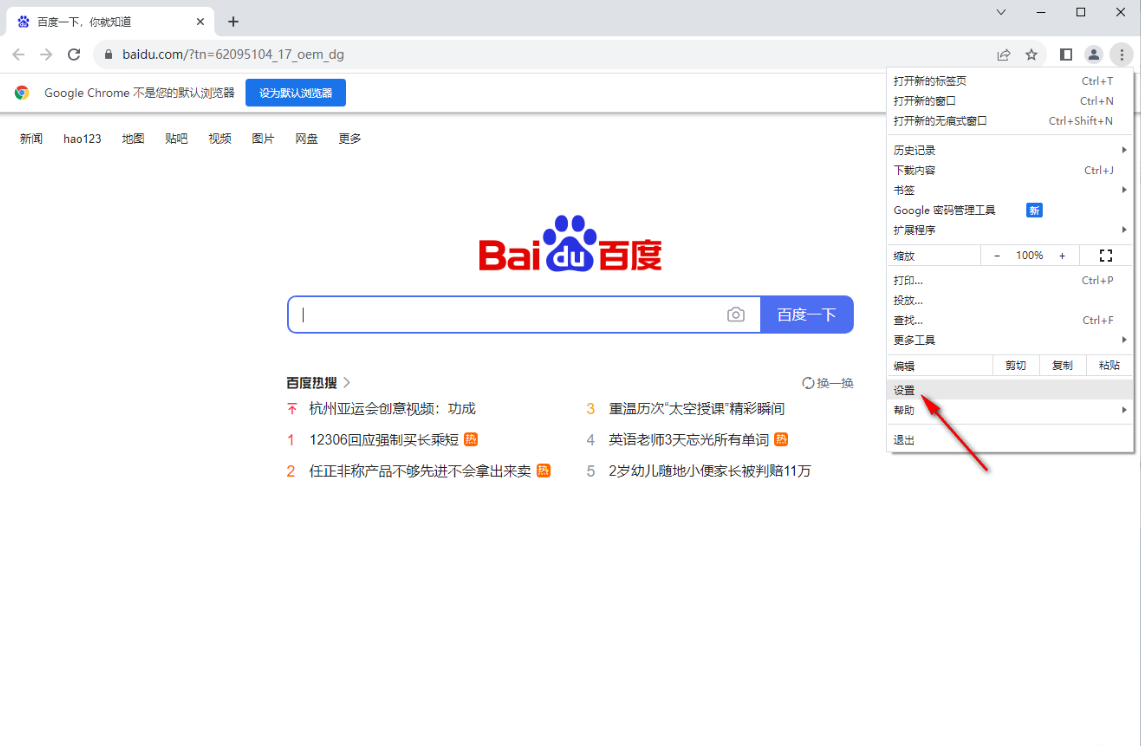1141x746 pixels.
Task: Click 设为默认浏览器 button
Action: point(295,92)
